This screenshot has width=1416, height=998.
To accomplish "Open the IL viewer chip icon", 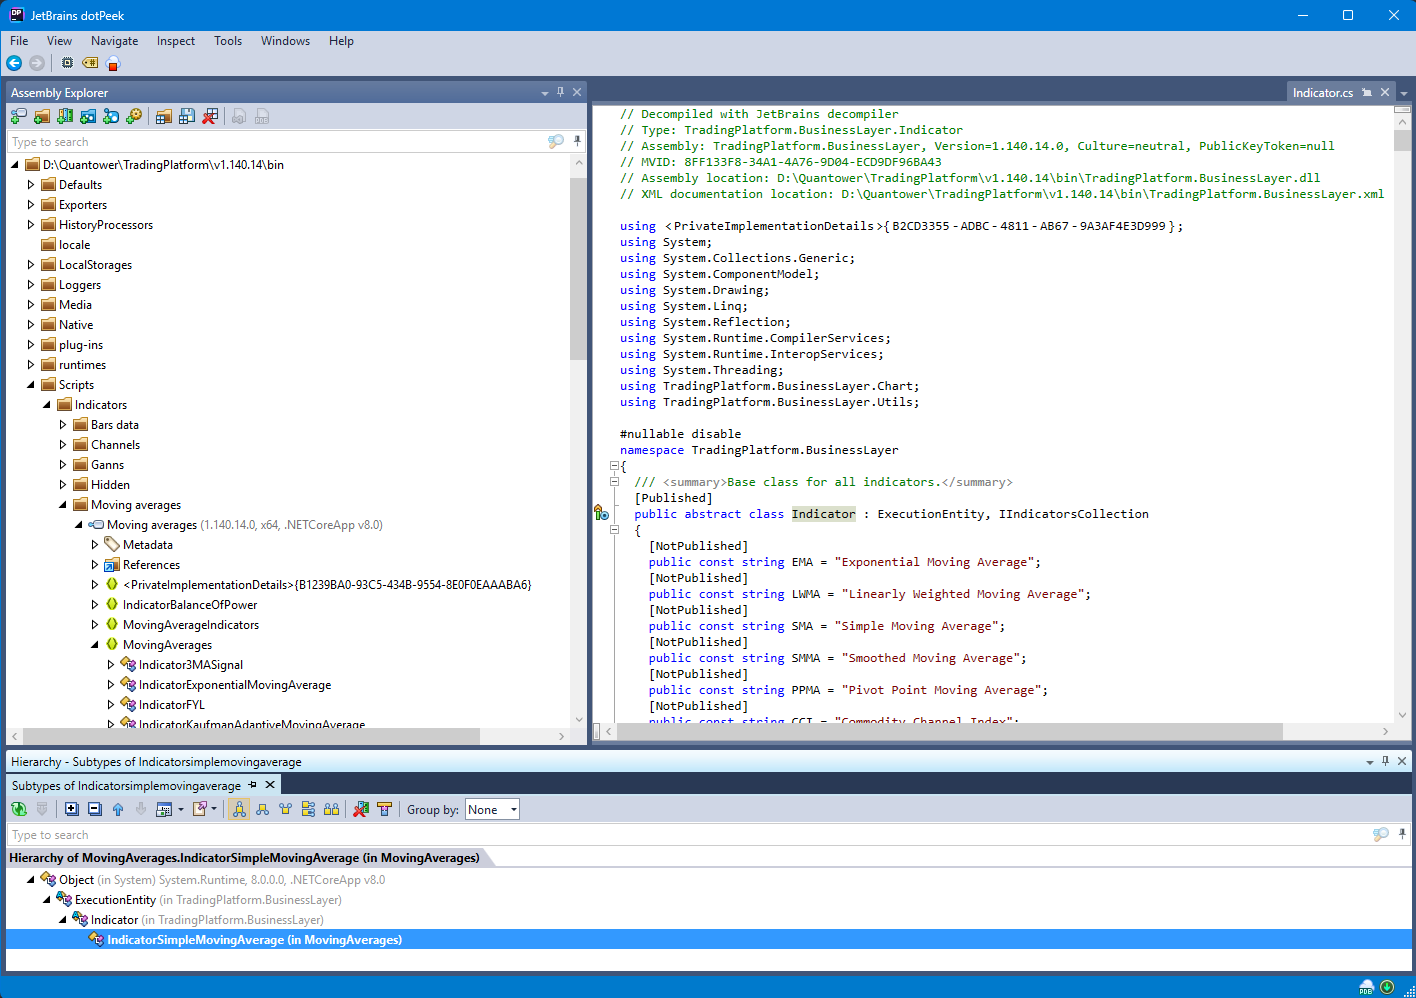I will (67, 63).
